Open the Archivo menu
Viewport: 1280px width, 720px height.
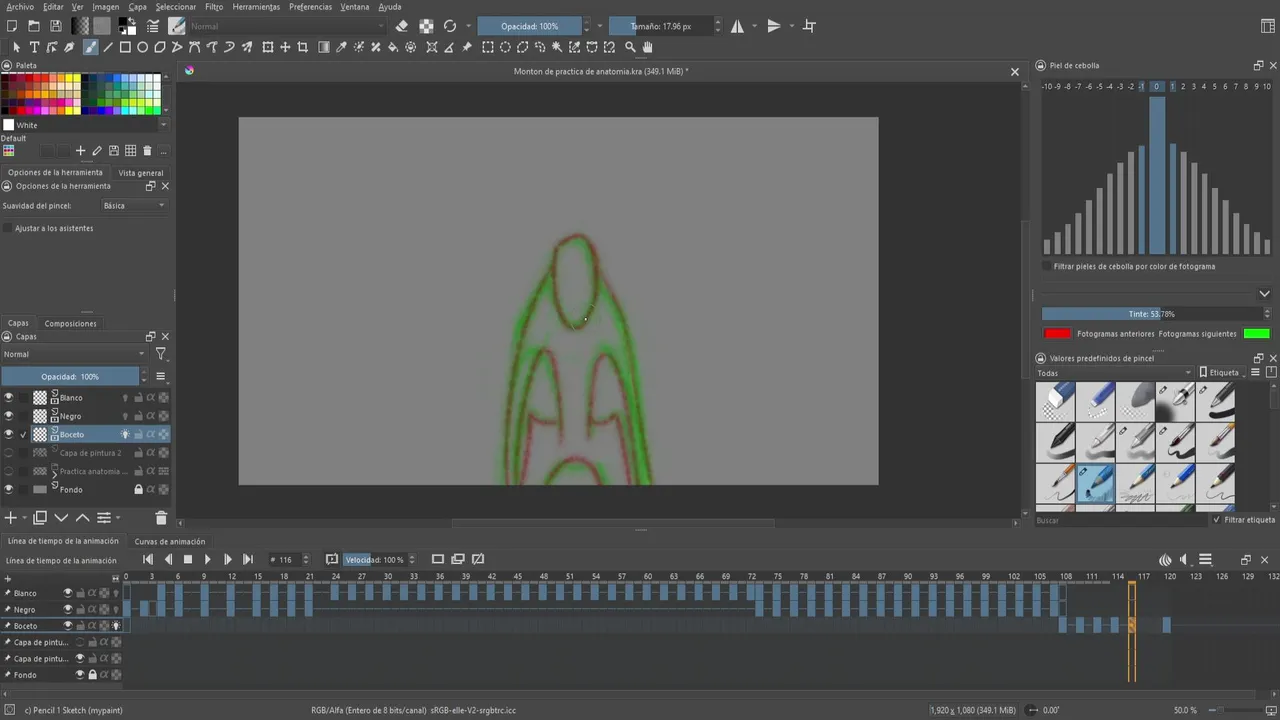pyautogui.click(x=20, y=7)
